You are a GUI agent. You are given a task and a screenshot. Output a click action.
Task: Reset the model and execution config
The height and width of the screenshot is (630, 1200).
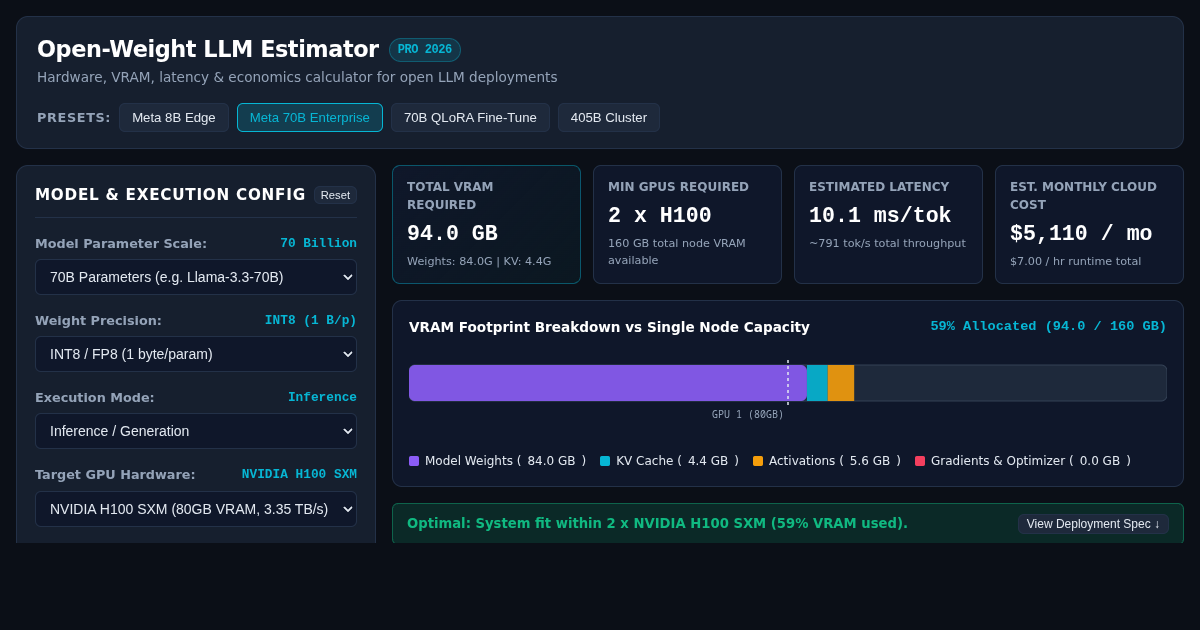pyautogui.click(x=335, y=195)
